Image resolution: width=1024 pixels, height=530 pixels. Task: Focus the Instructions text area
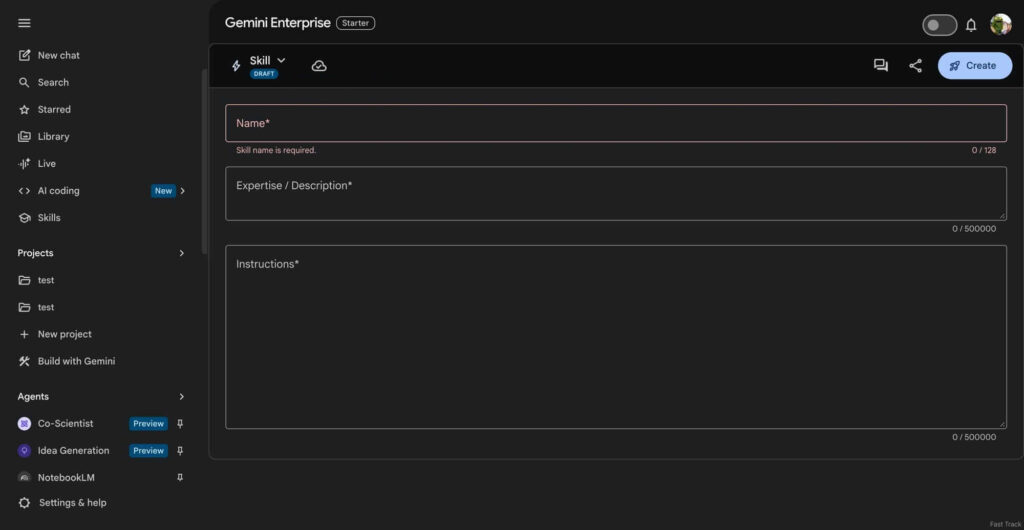coord(615,337)
